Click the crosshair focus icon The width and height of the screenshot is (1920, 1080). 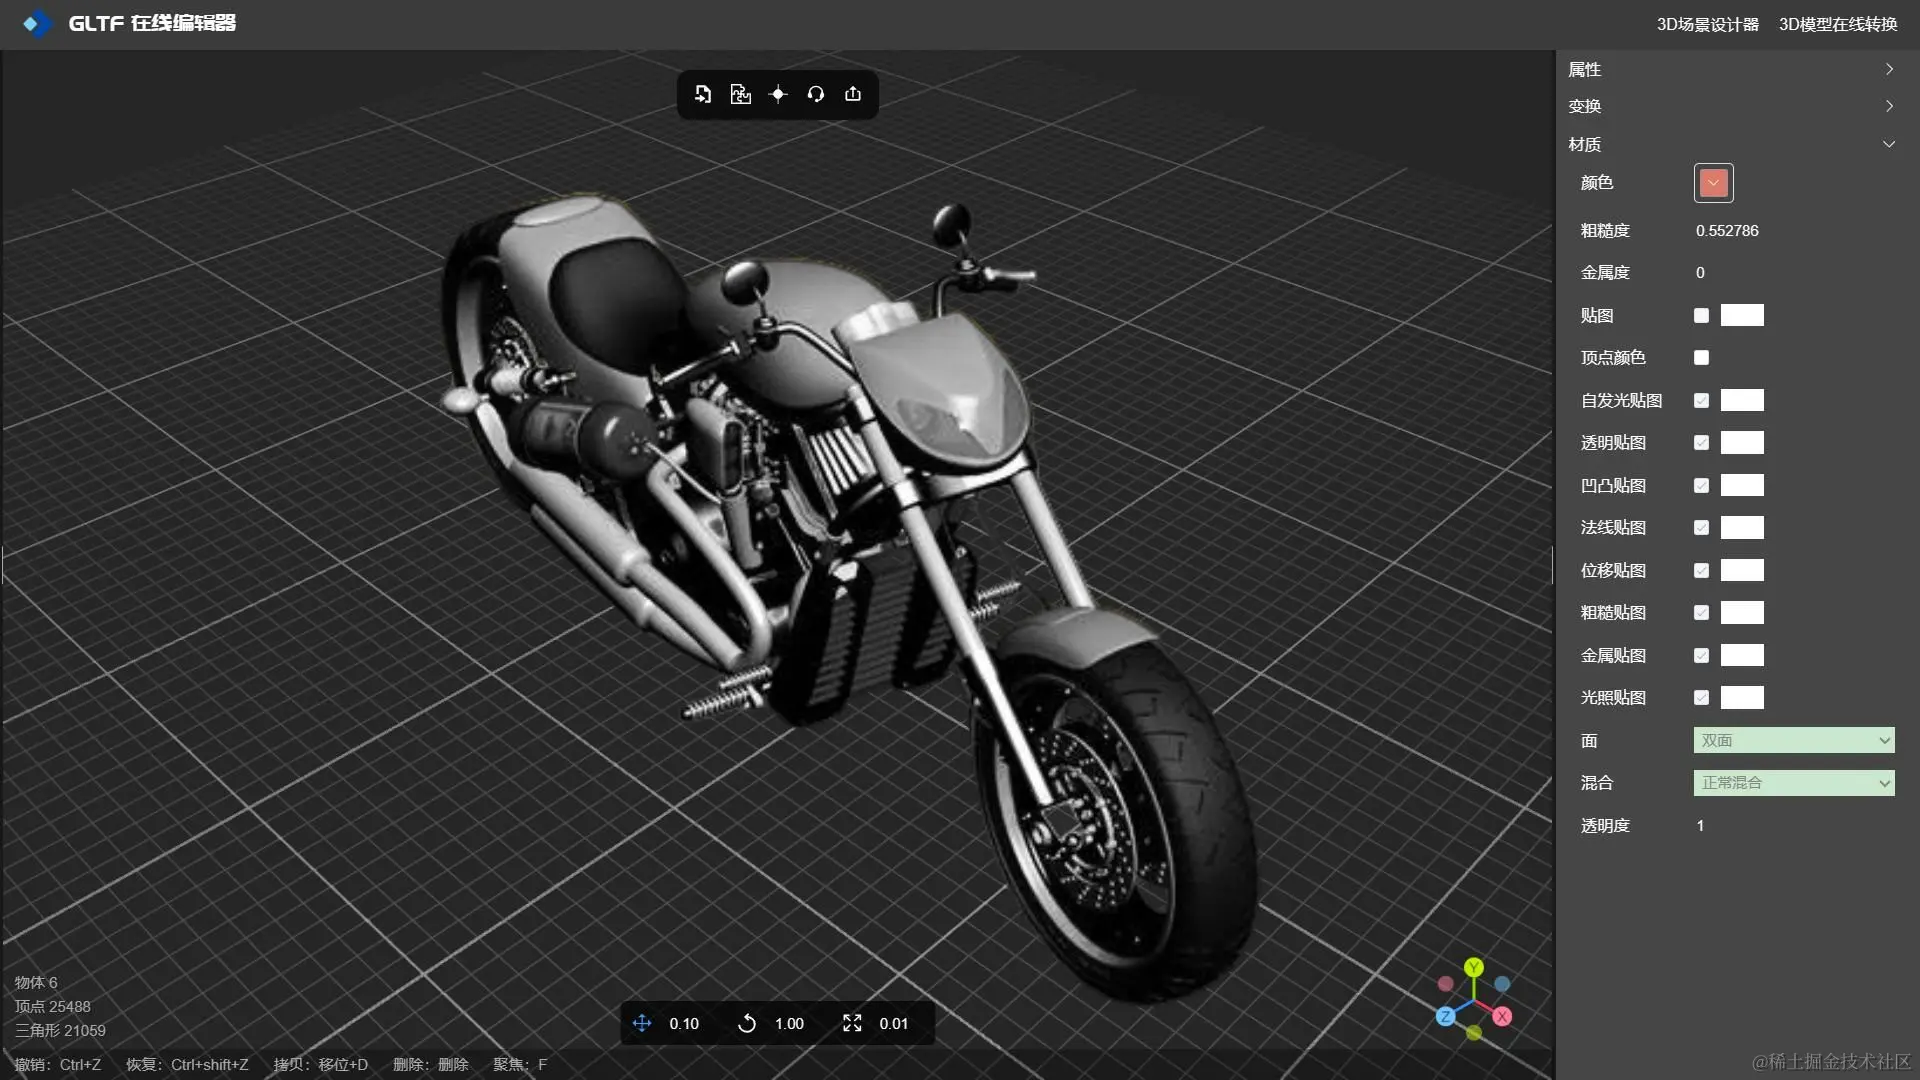pyautogui.click(x=778, y=94)
